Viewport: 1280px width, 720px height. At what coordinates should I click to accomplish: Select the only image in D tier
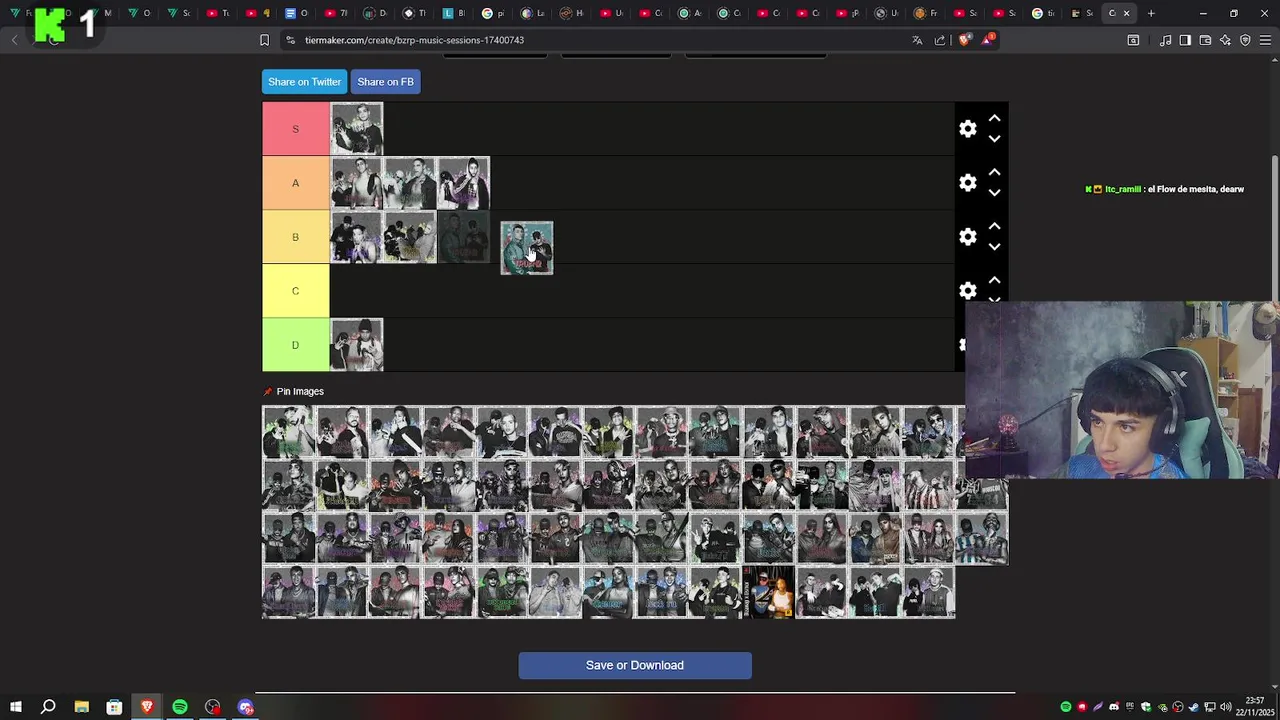coord(357,345)
